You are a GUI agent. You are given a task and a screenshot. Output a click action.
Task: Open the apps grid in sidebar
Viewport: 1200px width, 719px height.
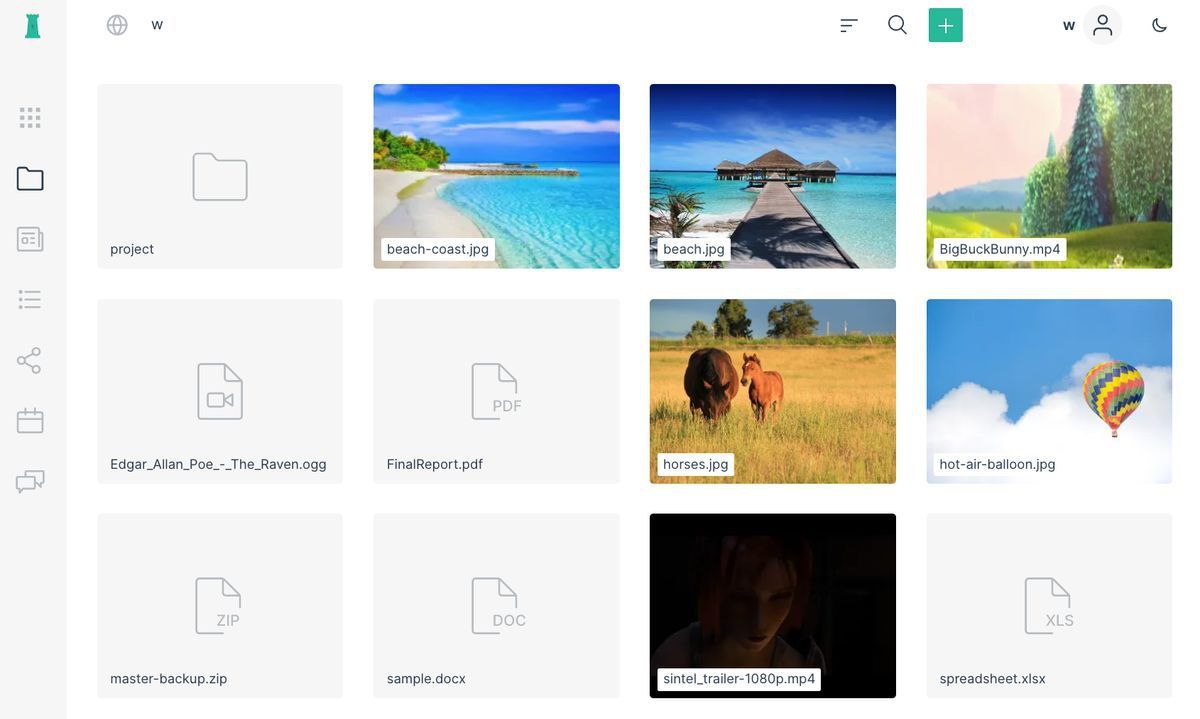click(30, 118)
